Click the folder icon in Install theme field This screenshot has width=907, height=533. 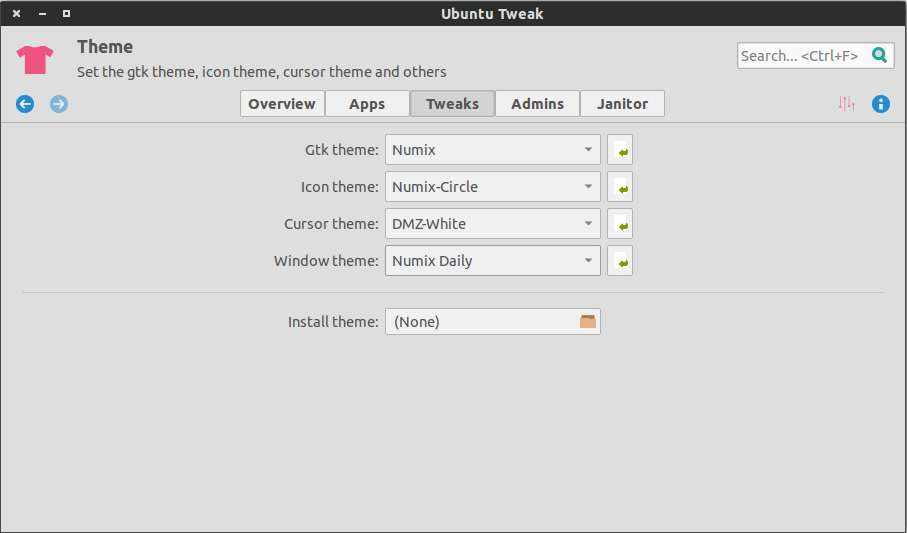(588, 322)
